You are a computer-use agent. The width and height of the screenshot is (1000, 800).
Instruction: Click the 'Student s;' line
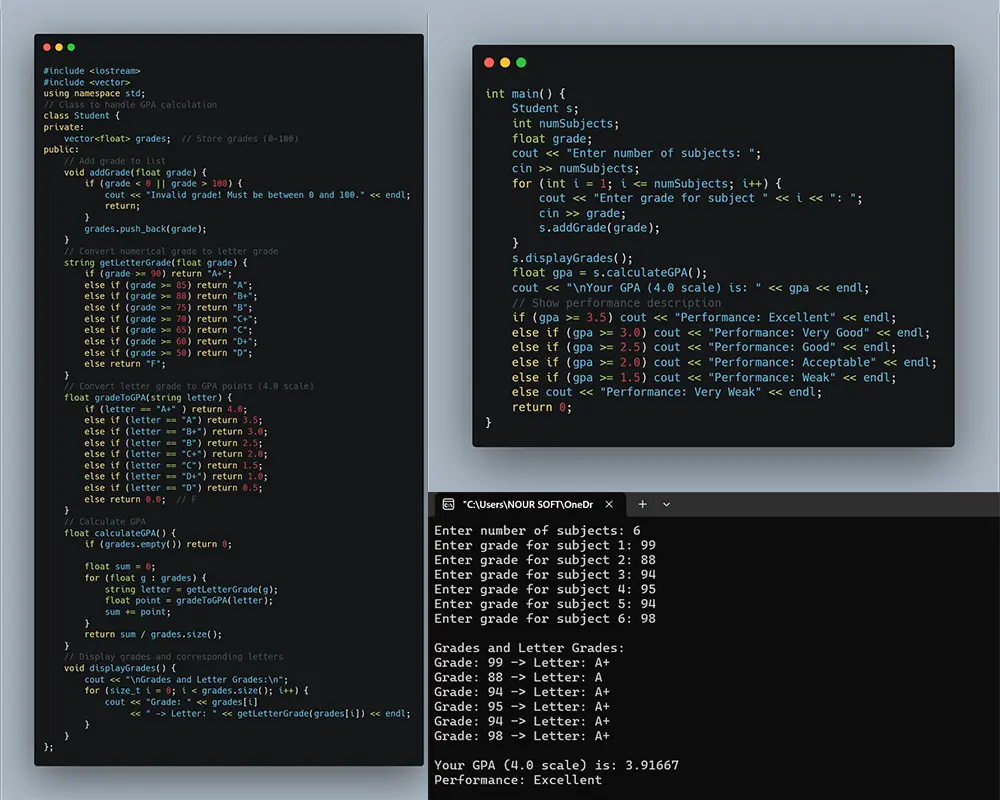pyautogui.click(x=545, y=108)
